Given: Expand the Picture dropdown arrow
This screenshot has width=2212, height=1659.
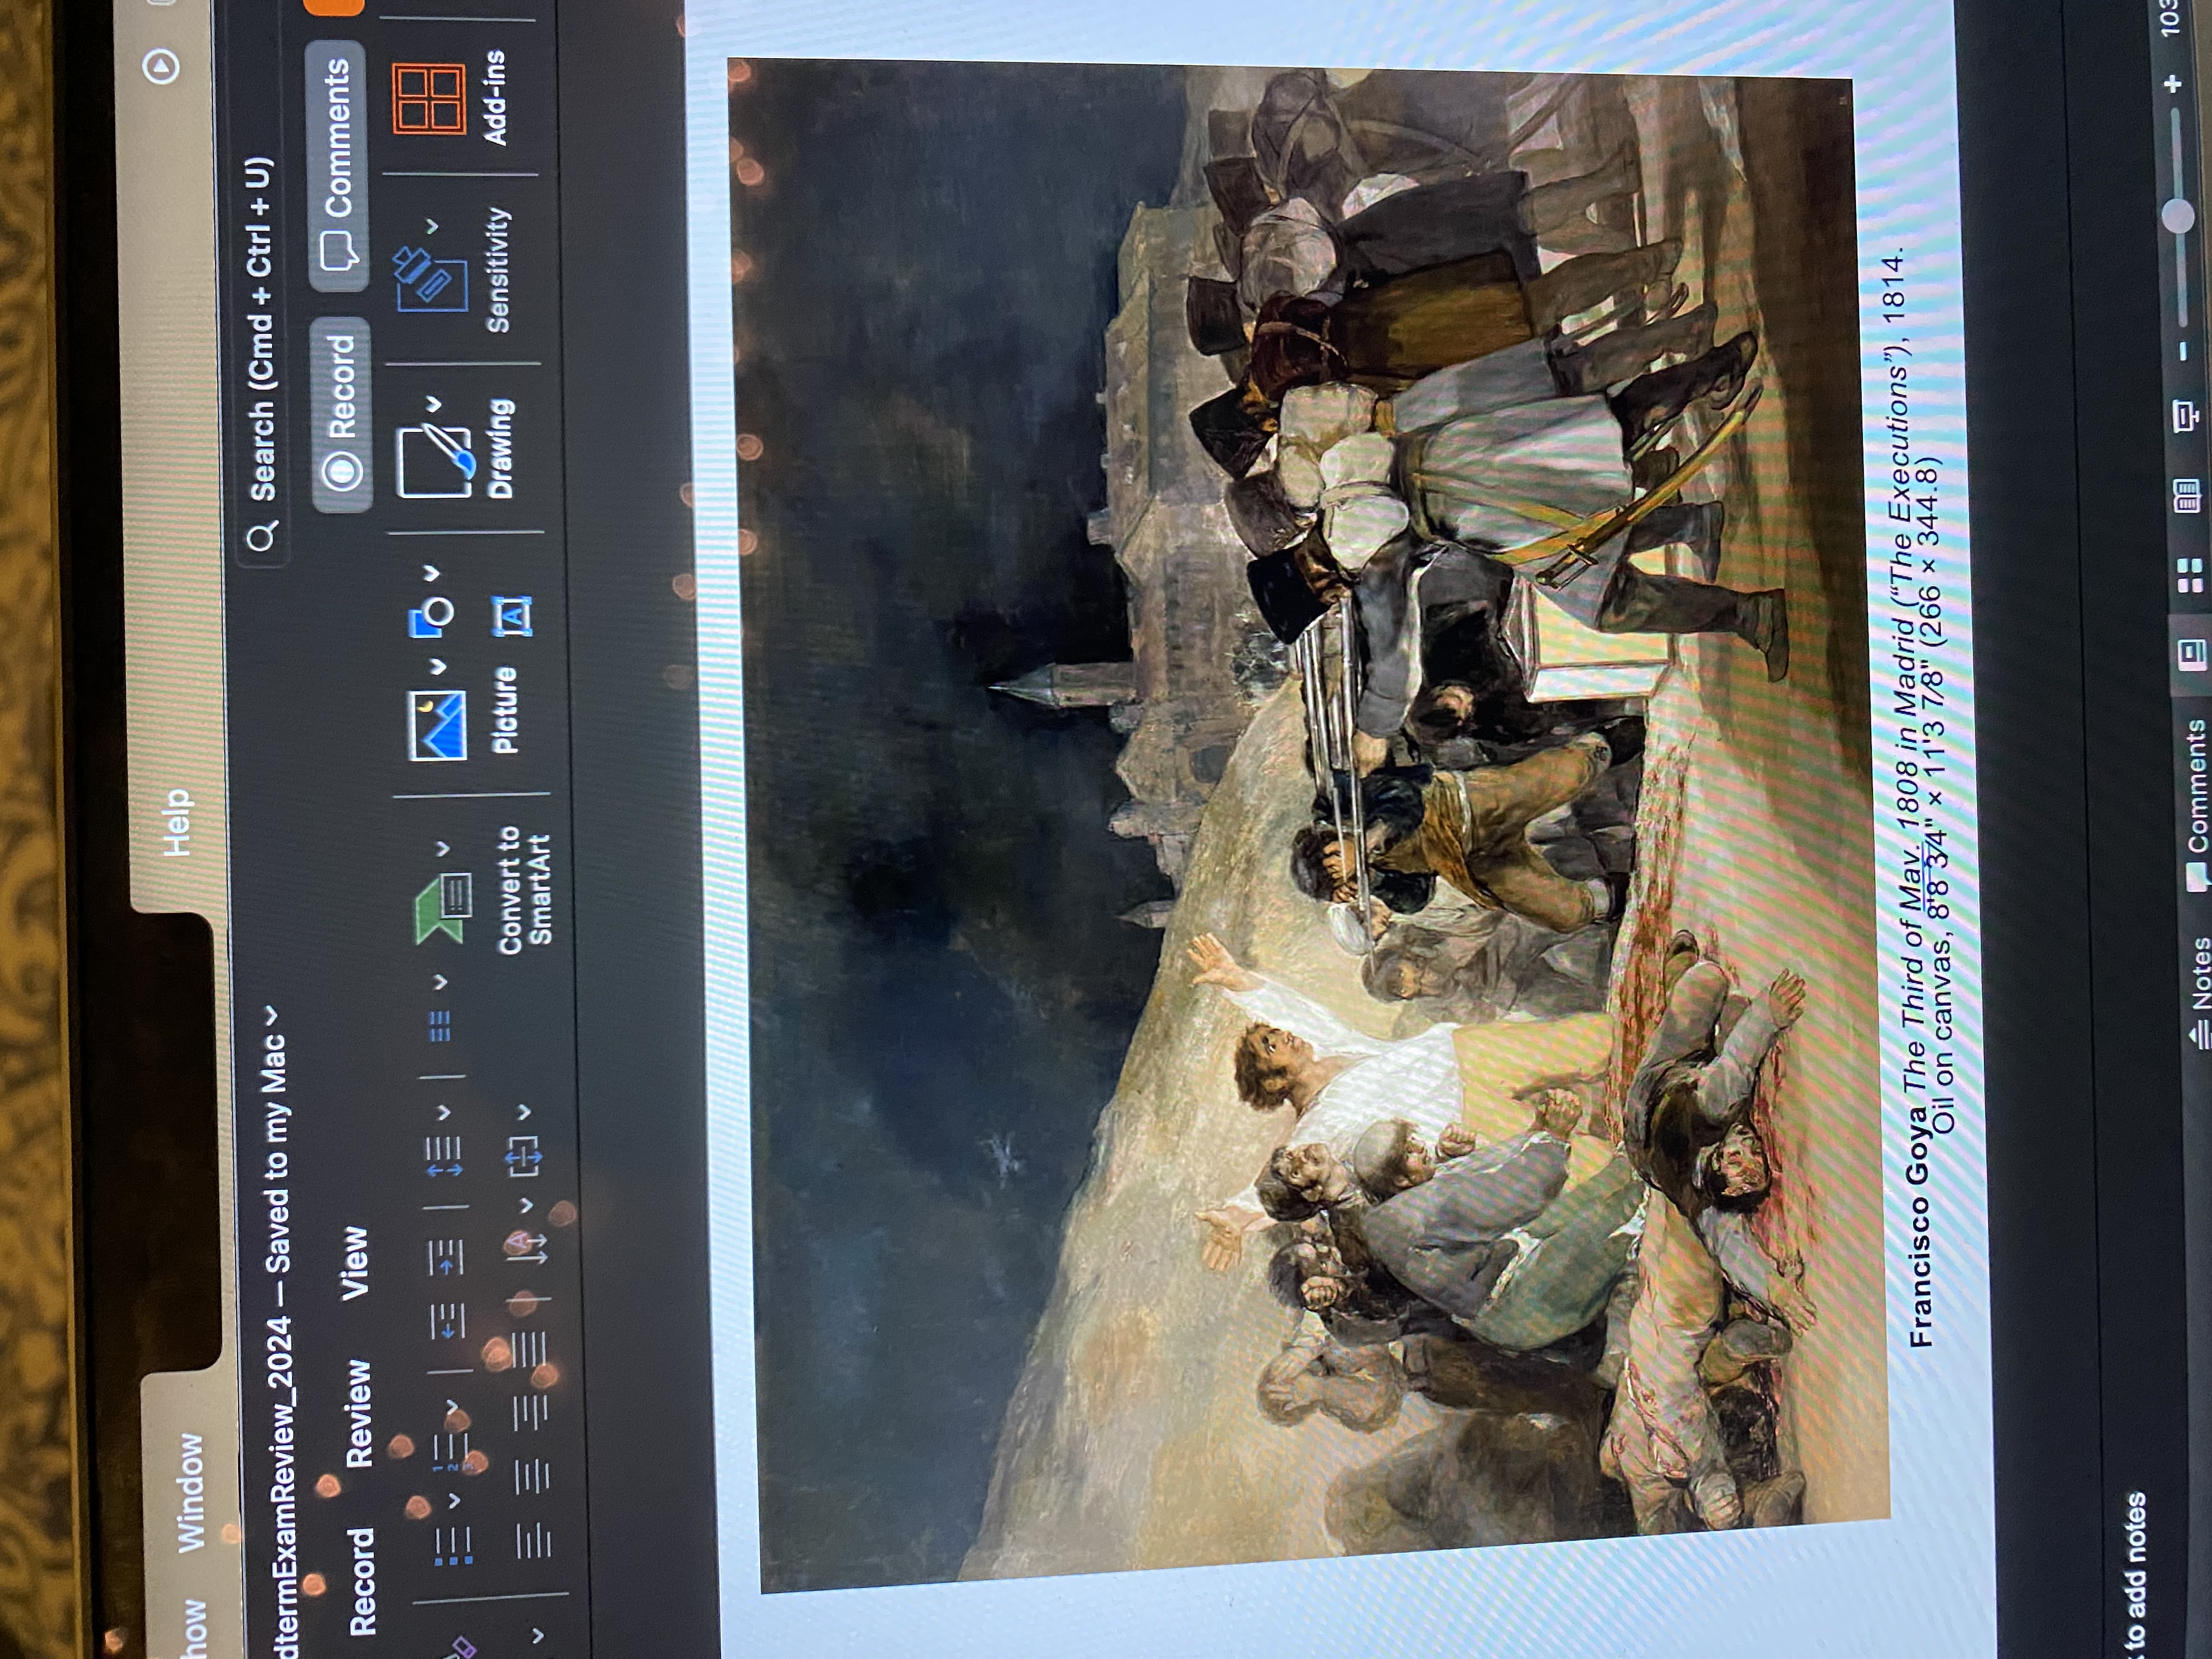Looking at the screenshot, I should click(x=437, y=667).
